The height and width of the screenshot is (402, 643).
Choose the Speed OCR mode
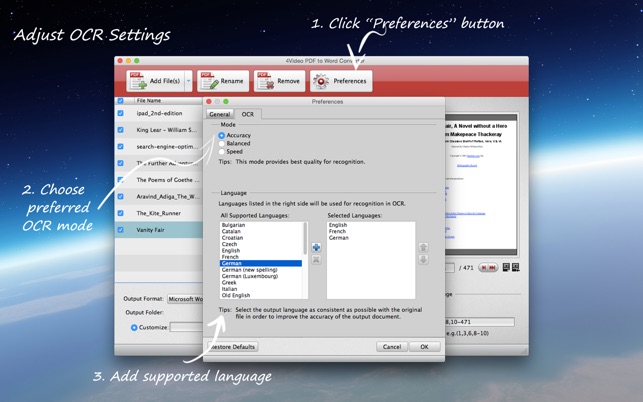[x=221, y=151]
